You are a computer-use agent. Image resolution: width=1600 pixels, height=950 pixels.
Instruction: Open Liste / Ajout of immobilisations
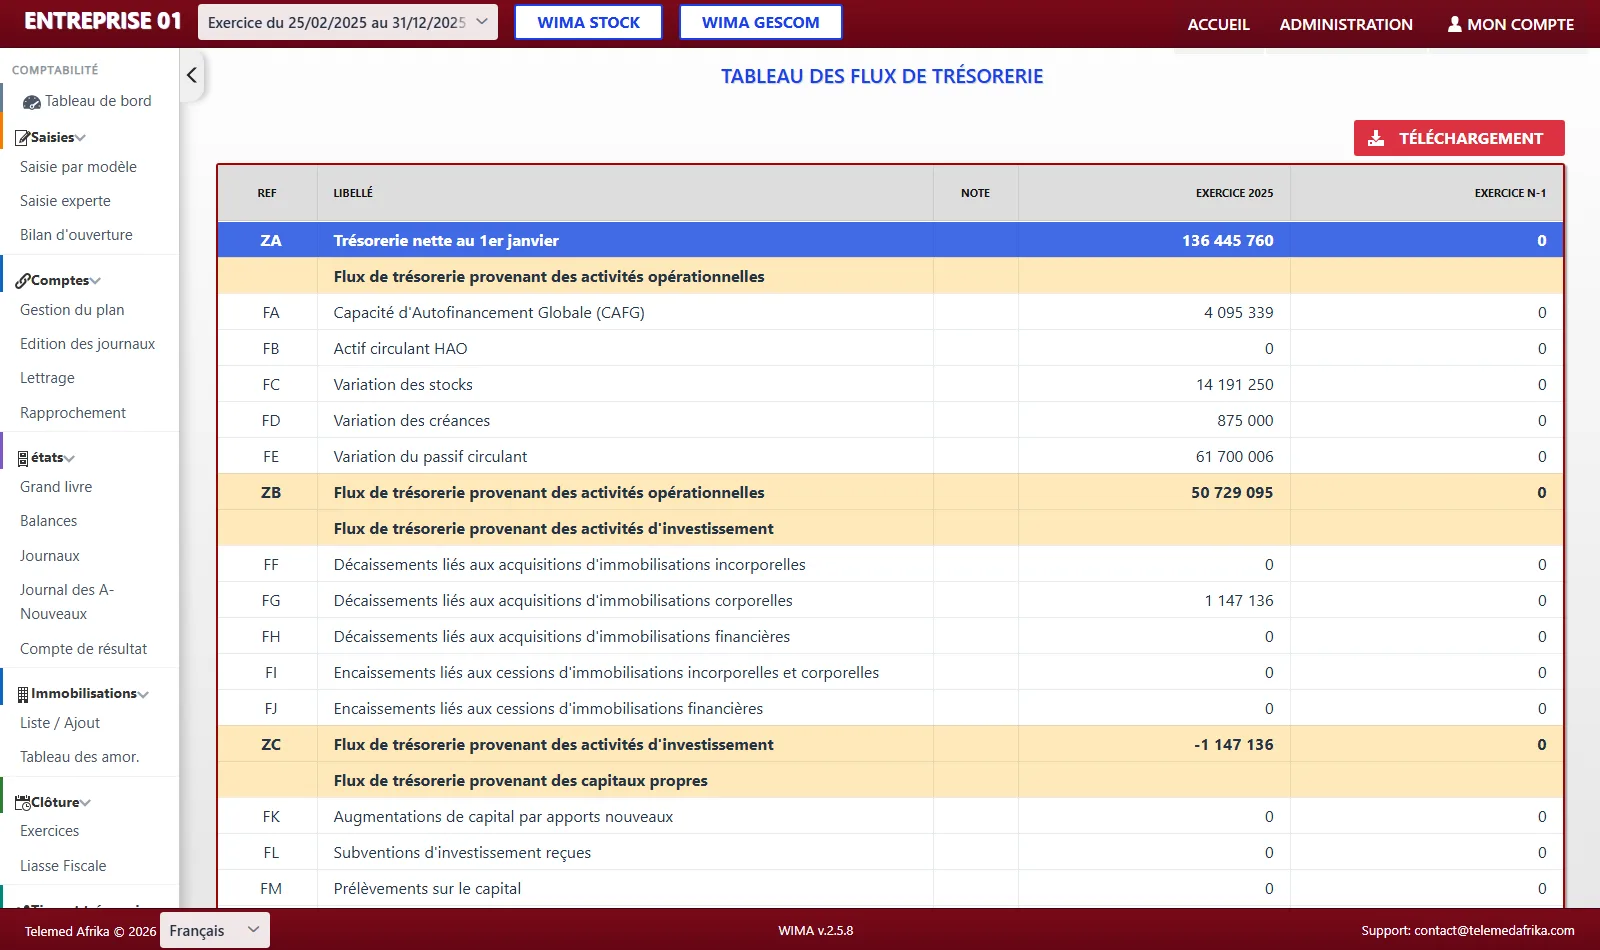pyautogui.click(x=60, y=723)
